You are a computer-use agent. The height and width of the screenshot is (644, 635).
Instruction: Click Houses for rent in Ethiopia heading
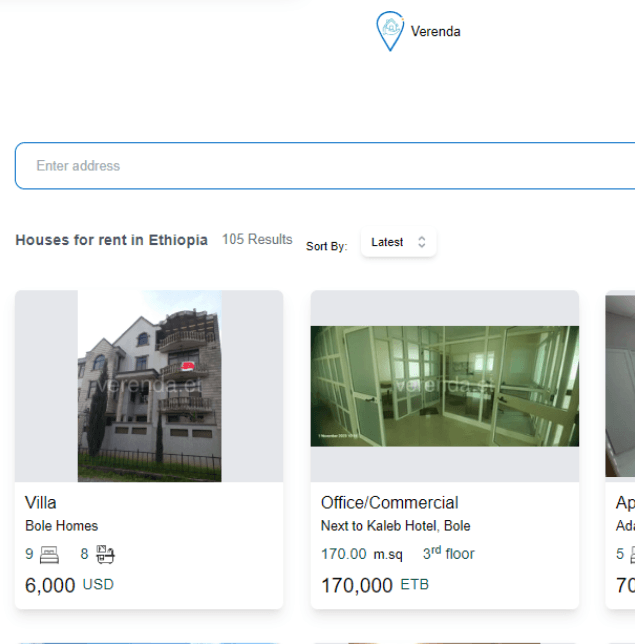tap(111, 240)
